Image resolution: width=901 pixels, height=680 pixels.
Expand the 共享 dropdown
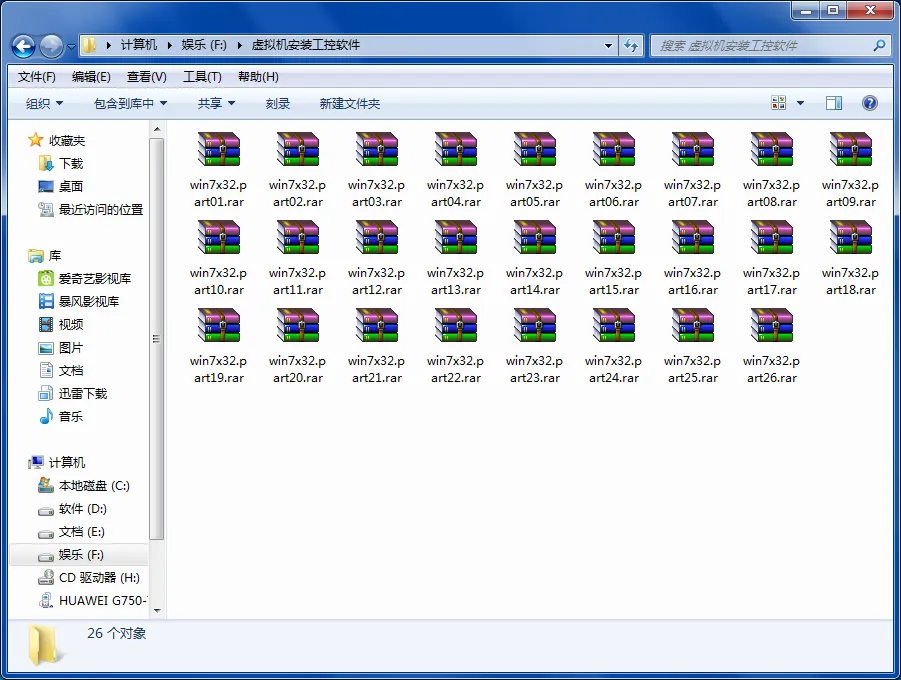click(x=216, y=103)
